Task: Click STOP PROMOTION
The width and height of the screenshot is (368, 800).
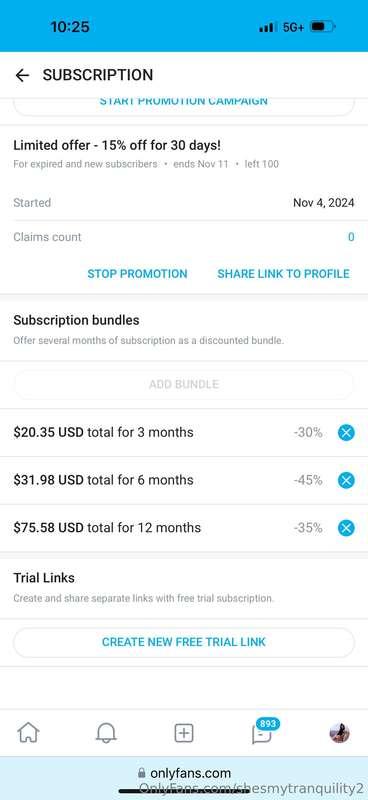Action: [x=137, y=273]
